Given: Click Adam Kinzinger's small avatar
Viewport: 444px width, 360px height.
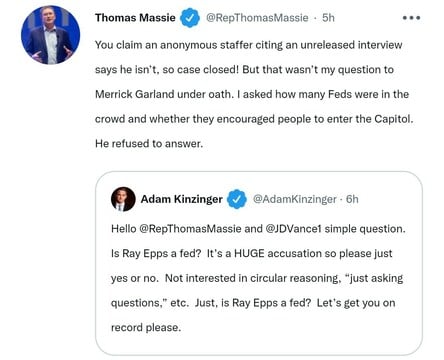Looking at the screenshot, I should 123,199.
